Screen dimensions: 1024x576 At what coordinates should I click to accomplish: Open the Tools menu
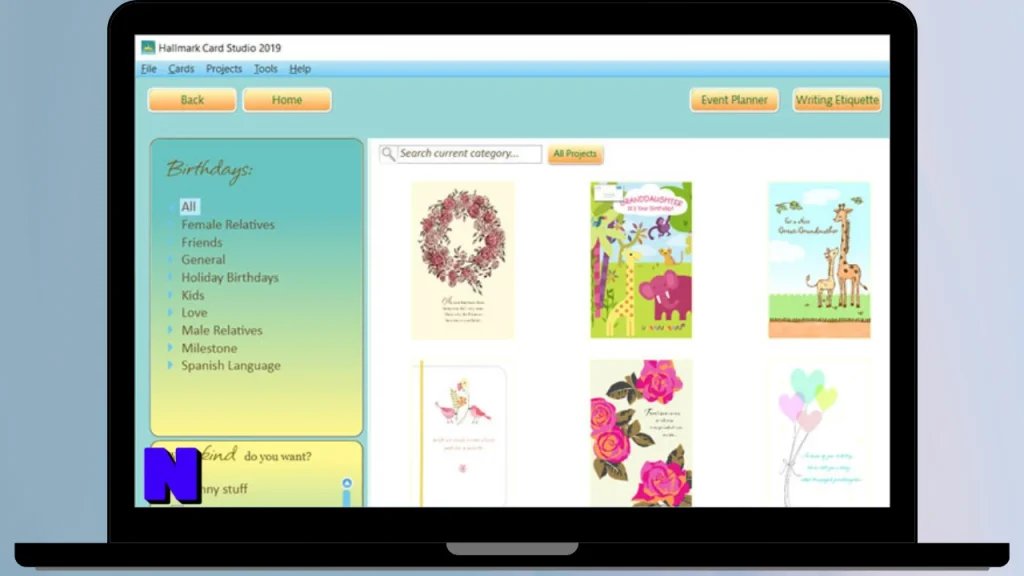(x=265, y=69)
